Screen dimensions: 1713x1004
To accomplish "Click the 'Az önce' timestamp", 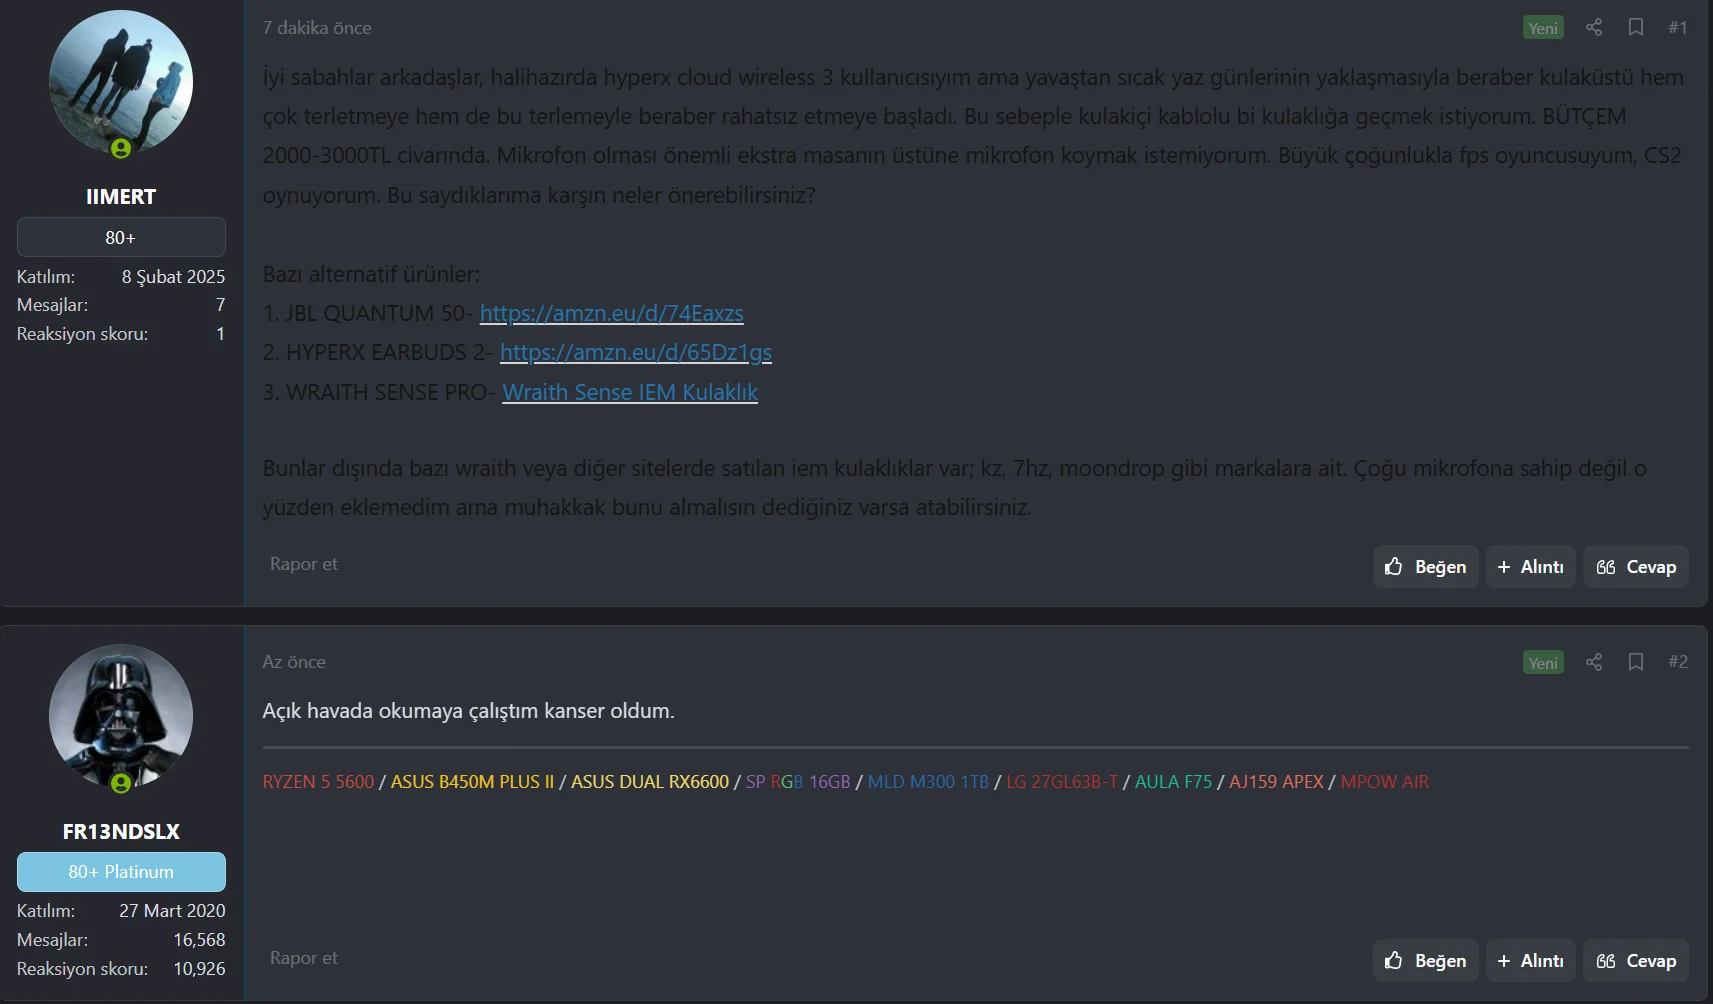I will coord(294,662).
